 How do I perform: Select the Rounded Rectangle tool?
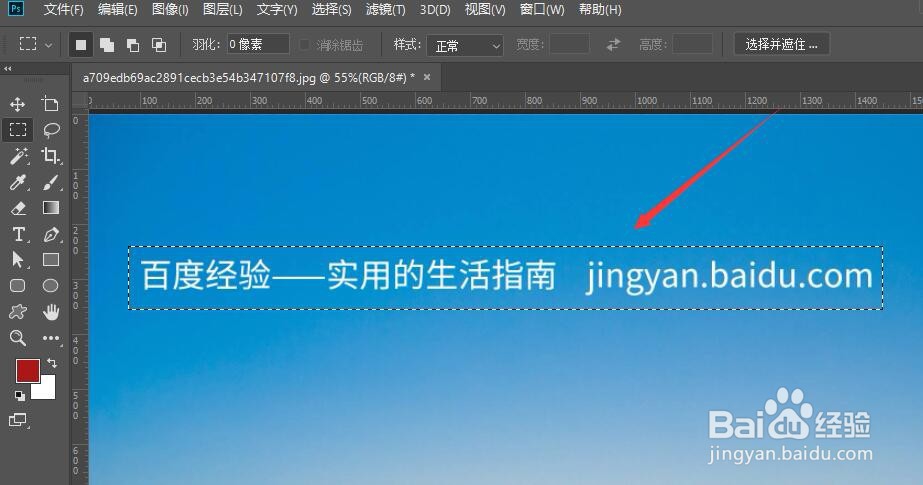pos(18,285)
